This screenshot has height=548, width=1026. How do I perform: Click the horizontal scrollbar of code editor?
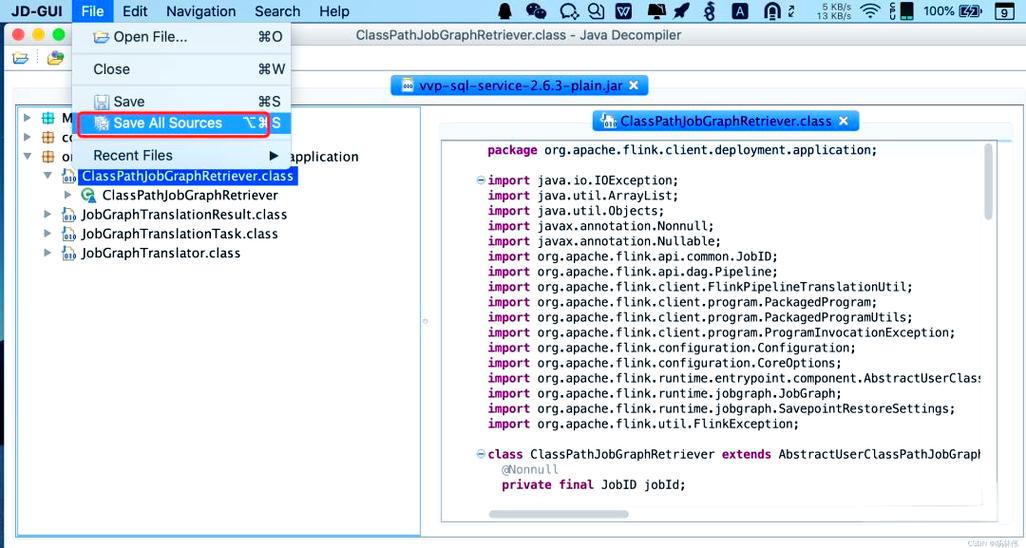(559, 515)
